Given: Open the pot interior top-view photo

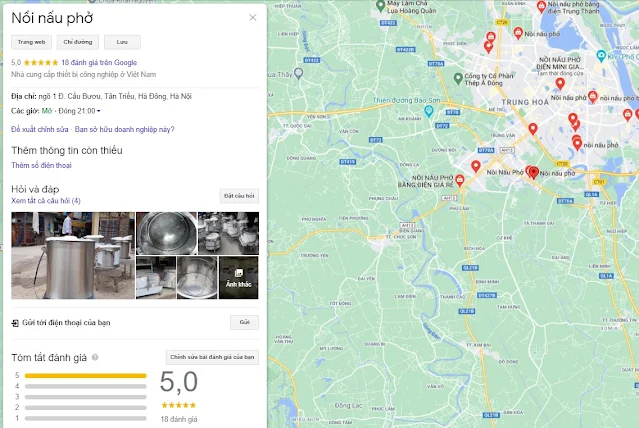Looking at the screenshot, I should click(166, 233).
